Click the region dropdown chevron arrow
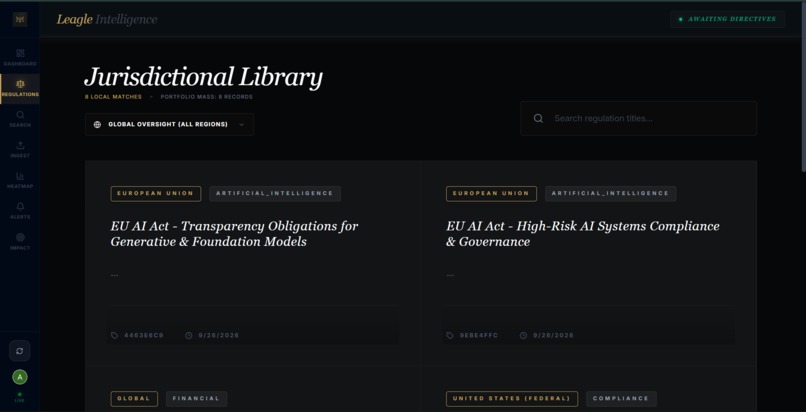806x412 pixels. 242,124
